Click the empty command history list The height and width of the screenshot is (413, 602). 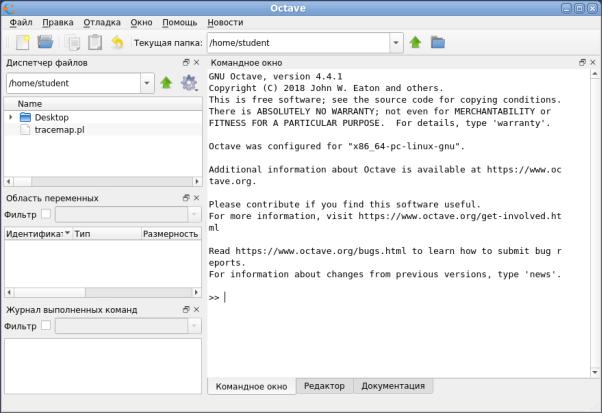(x=103, y=366)
